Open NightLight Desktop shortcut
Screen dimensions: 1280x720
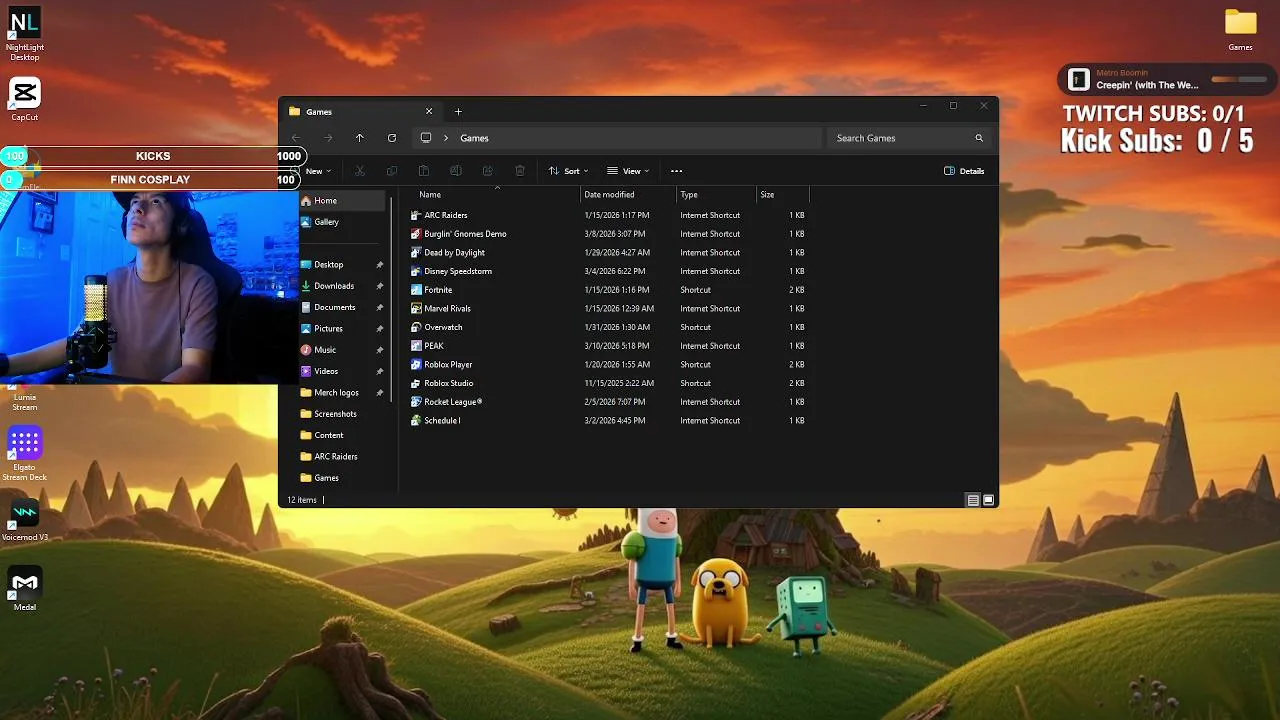pos(25,35)
